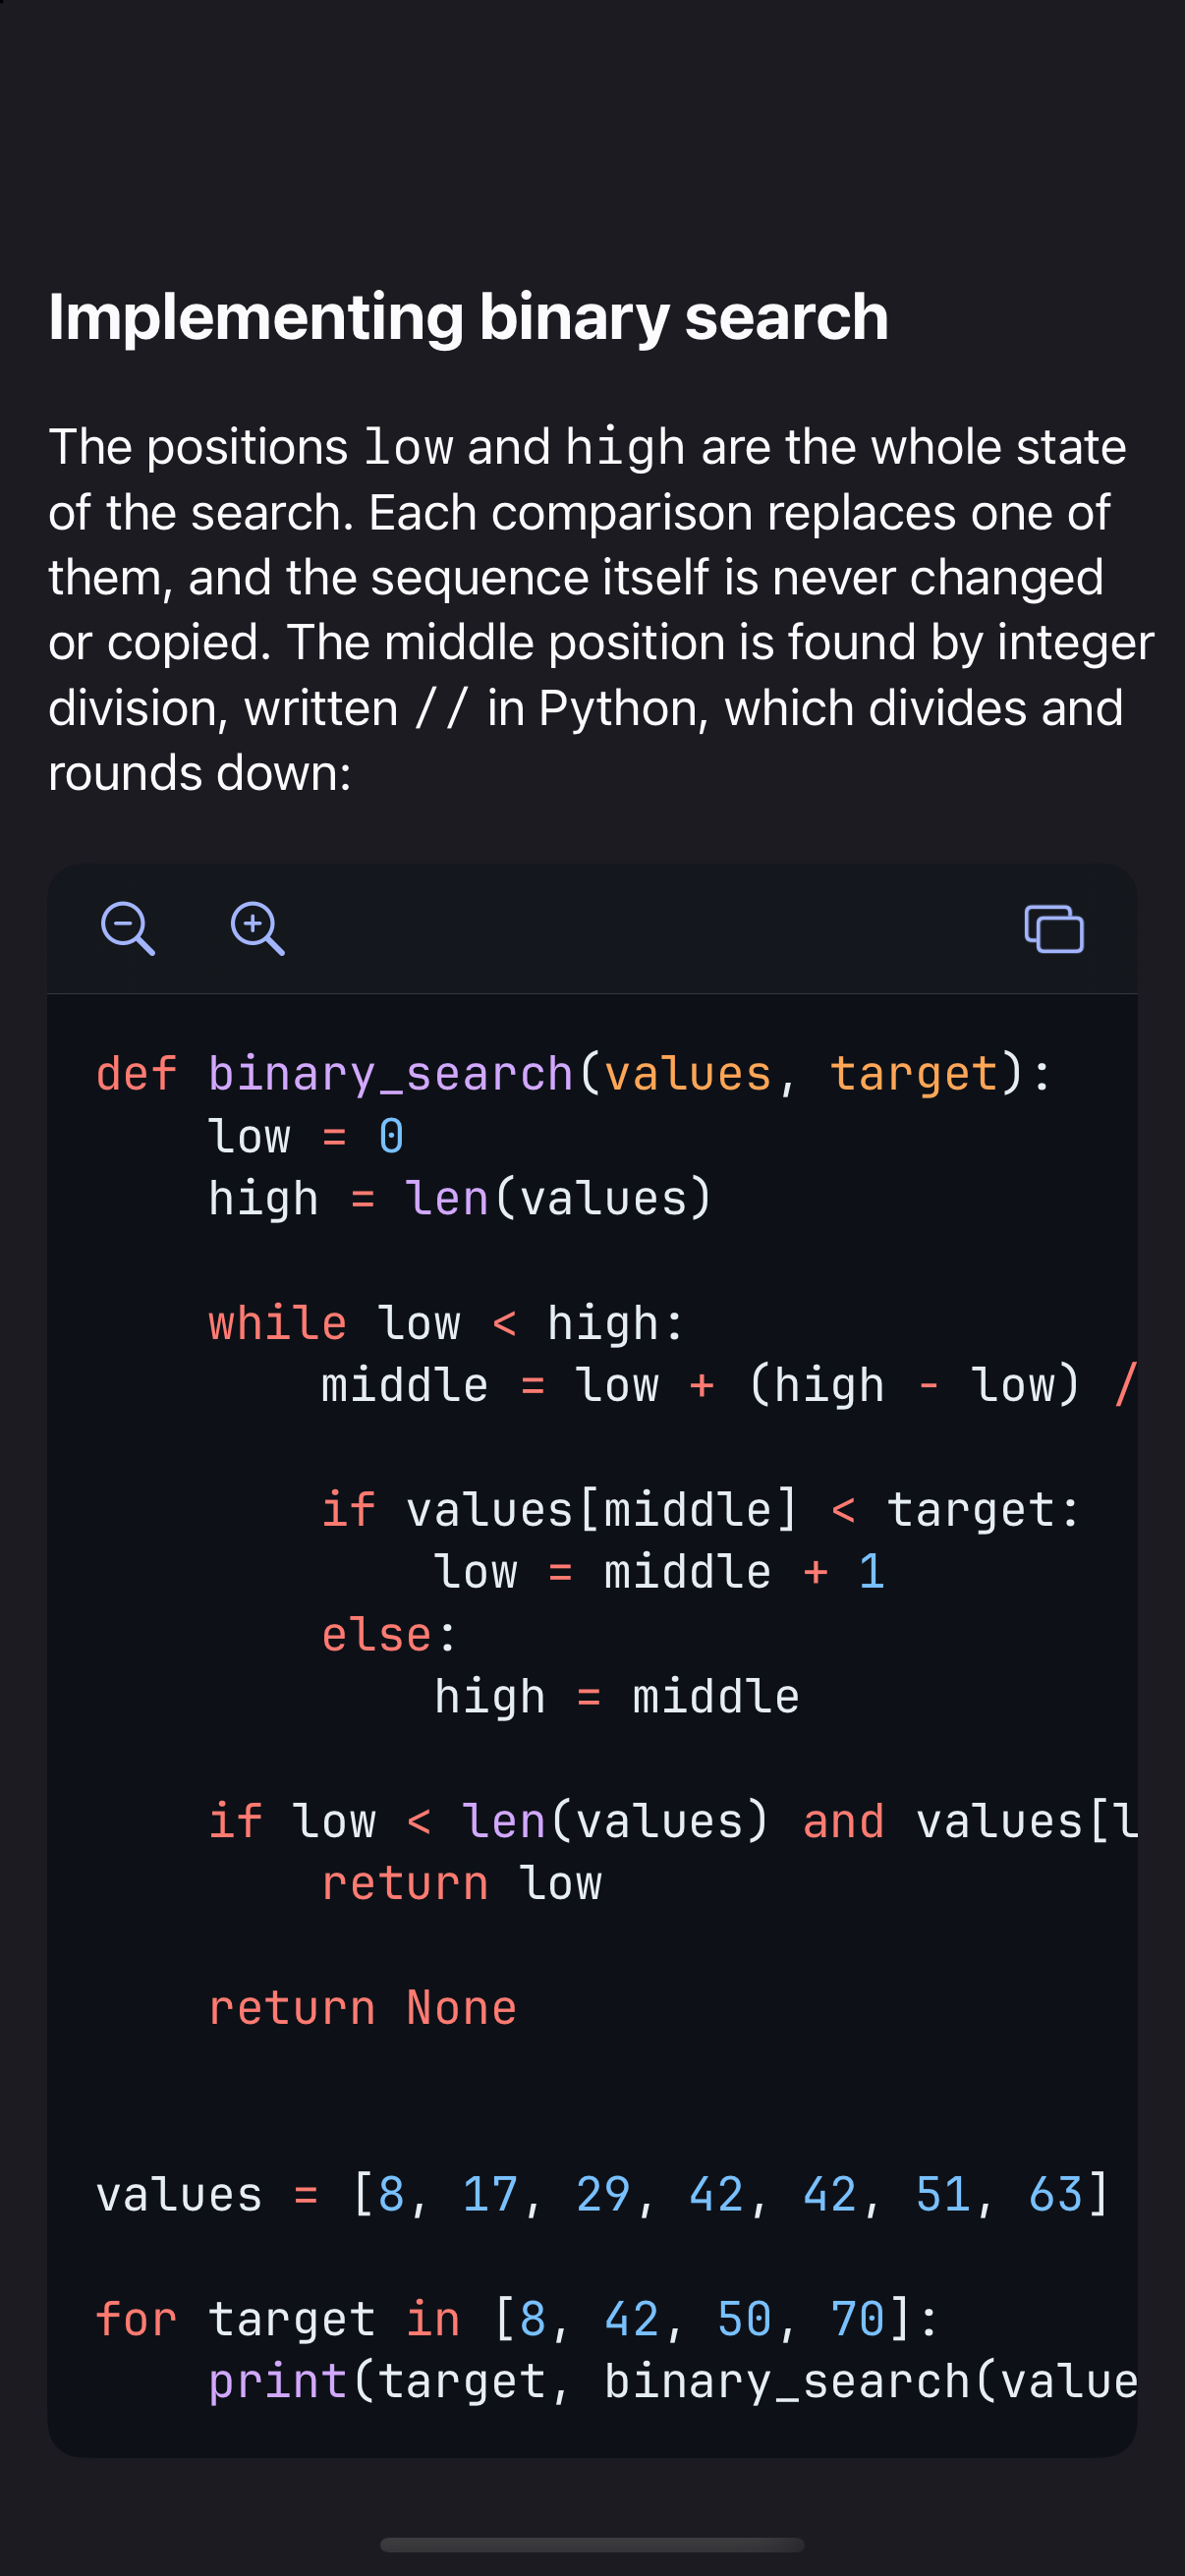Click the heading 'Implementing binary search'
This screenshot has height=2576, width=1185.
coord(469,317)
